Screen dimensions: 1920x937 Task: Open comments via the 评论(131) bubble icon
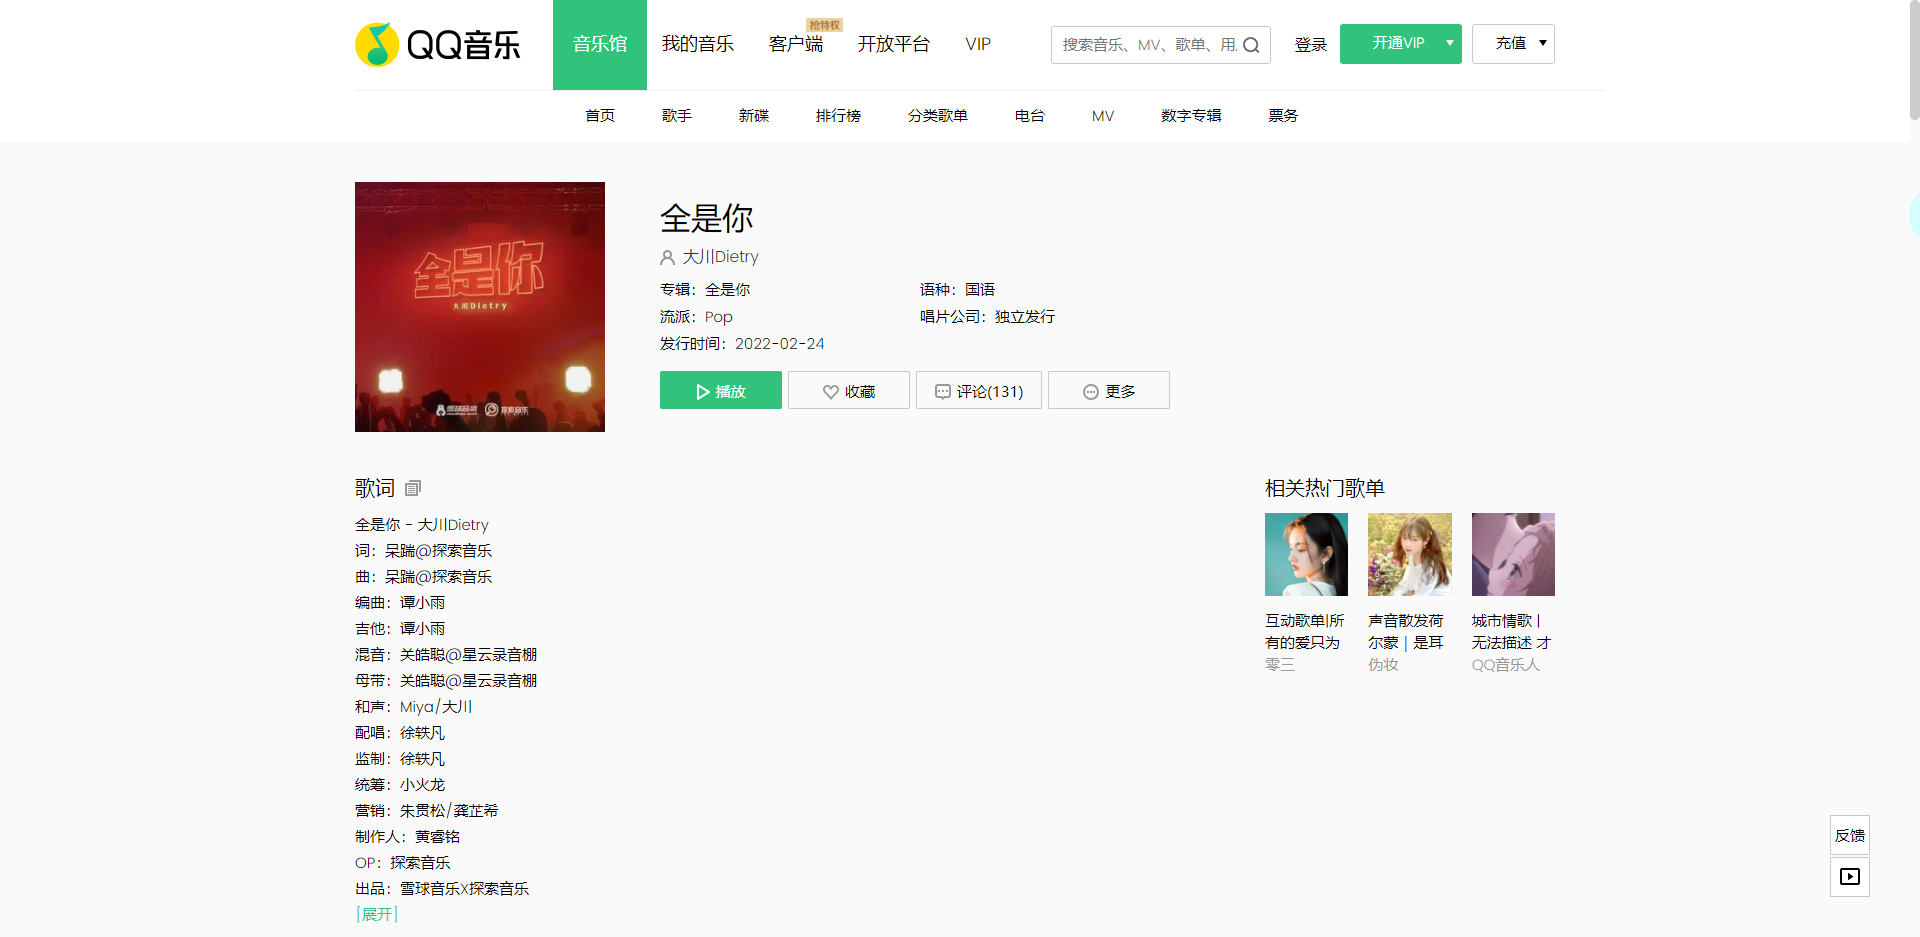[943, 391]
